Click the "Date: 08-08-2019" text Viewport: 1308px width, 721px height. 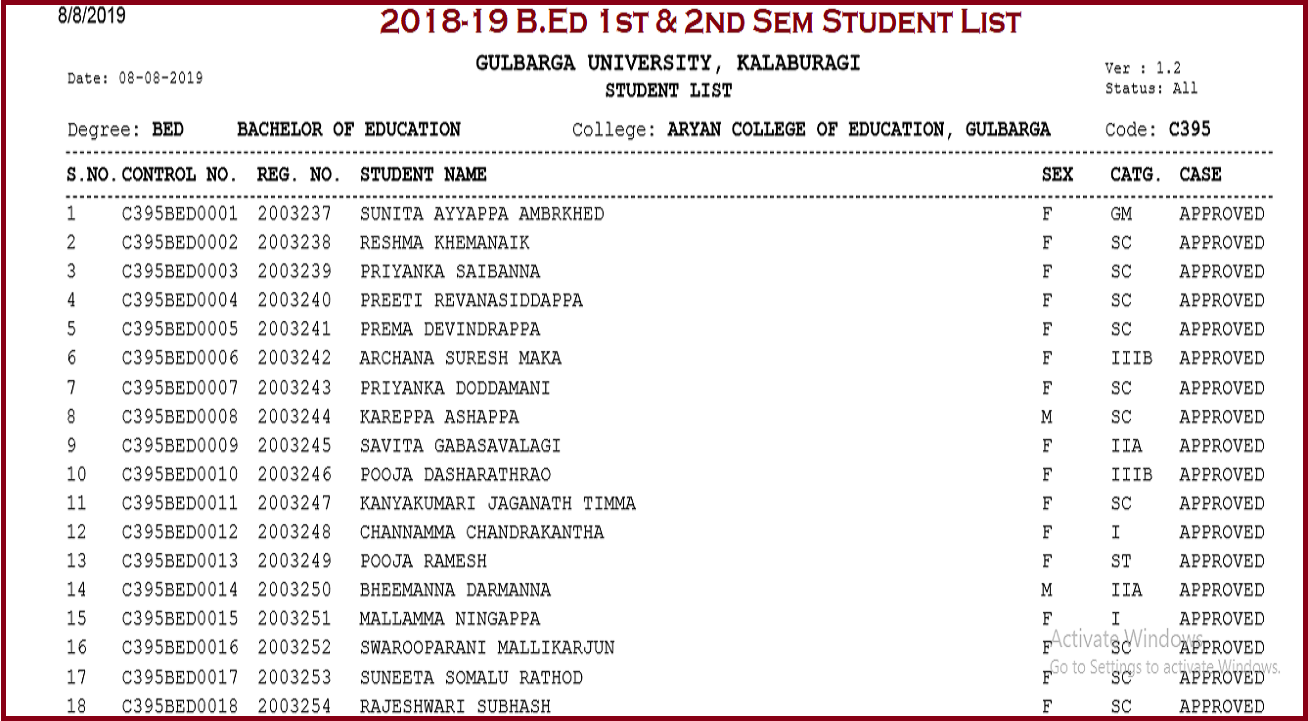click(135, 78)
